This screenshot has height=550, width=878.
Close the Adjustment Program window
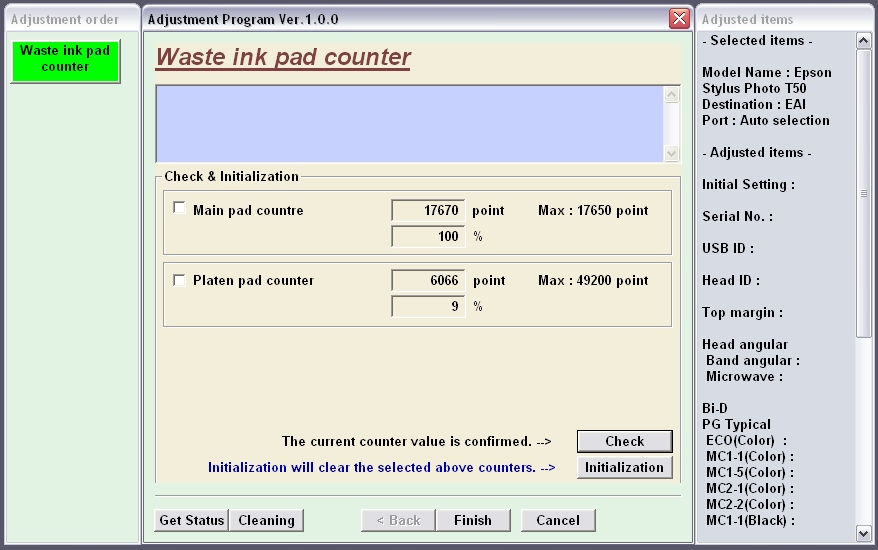pyautogui.click(x=679, y=18)
